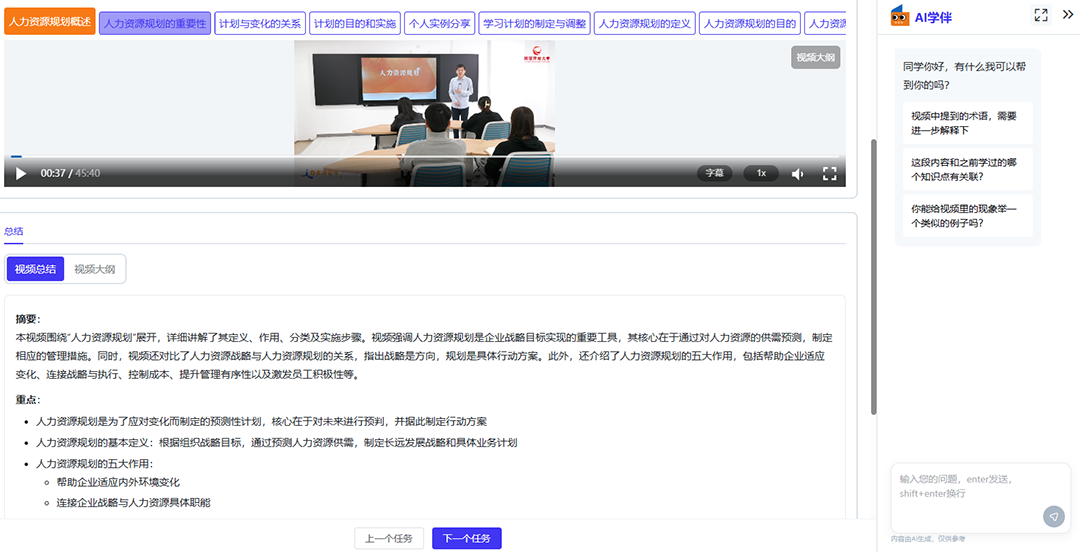Show the 视频大纲 overlay on the video
The height and width of the screenshot is (552, 1080).
(x=816, y=57)
